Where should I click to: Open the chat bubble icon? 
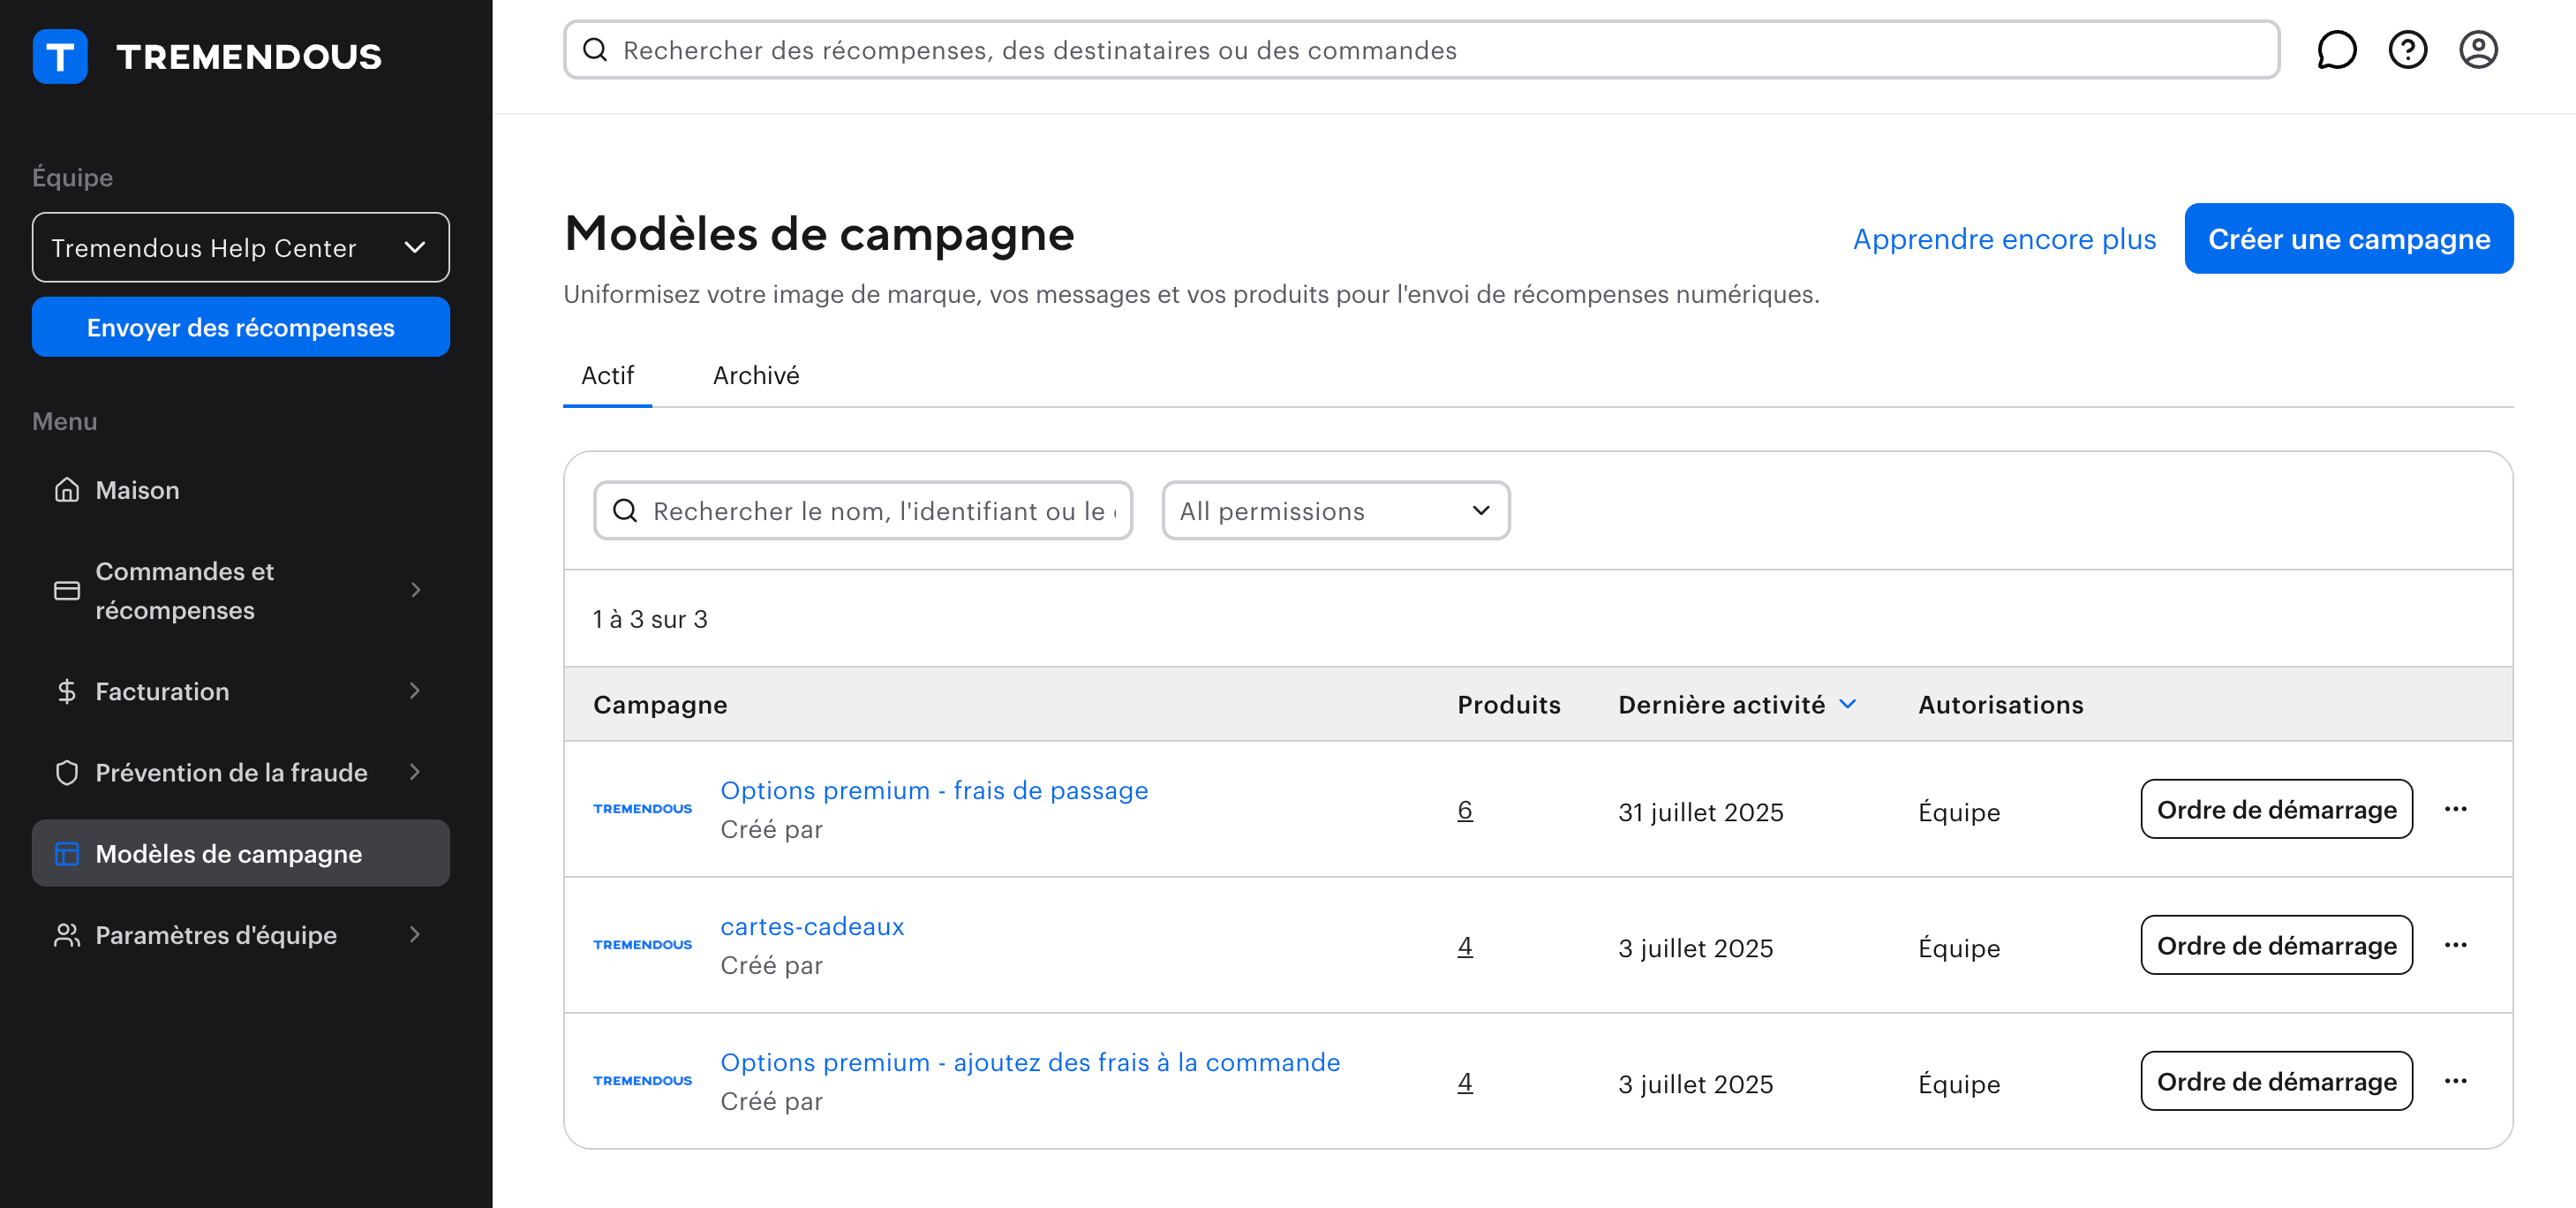pos(2336,50)
